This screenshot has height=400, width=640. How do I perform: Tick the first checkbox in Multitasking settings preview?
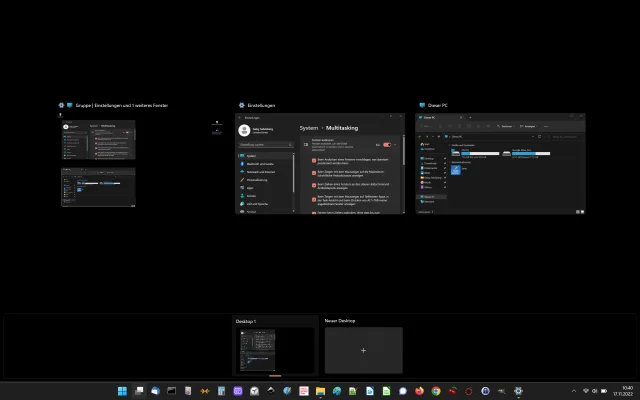coord(314,159)
